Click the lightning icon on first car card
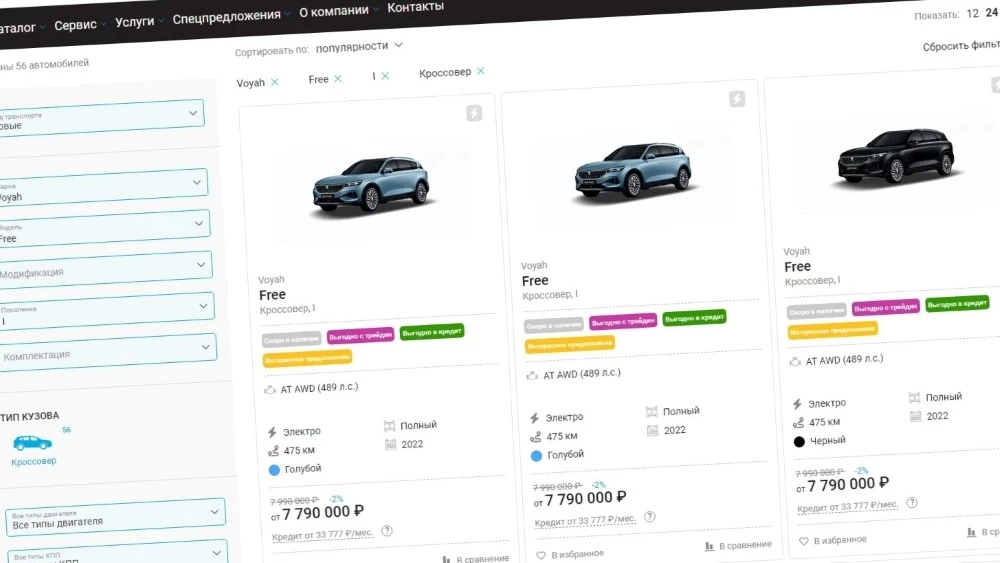 point(474,113)
